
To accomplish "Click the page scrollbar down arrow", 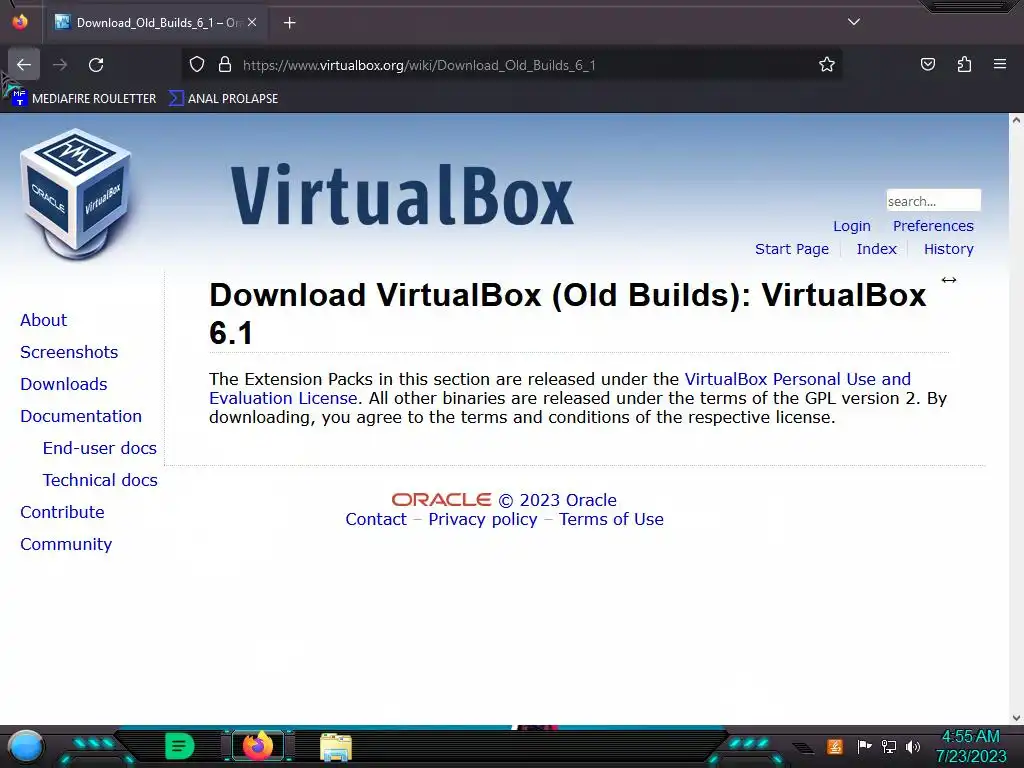I will pyautogui.click(x=1016, y=718).
